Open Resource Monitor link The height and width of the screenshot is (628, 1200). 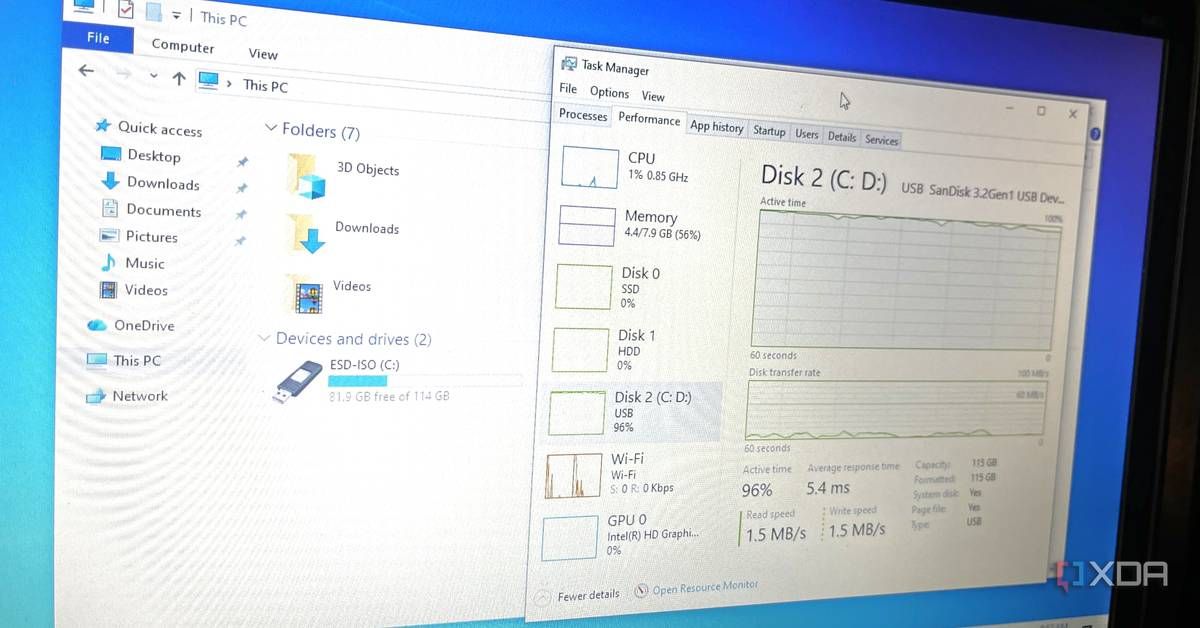click(x=697, y=588)
